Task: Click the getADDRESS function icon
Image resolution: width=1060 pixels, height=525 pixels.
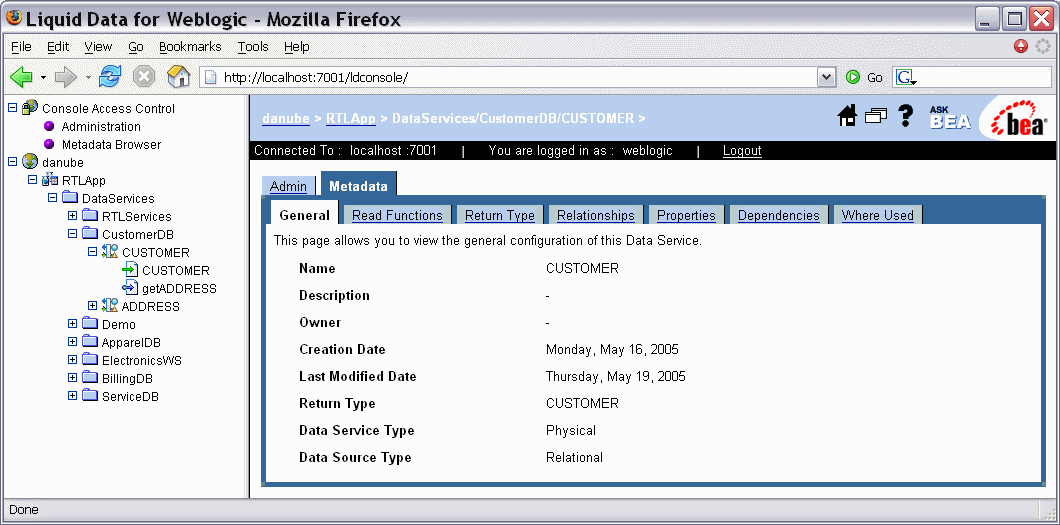Action: pyautogui.click(x=130, y=289)
